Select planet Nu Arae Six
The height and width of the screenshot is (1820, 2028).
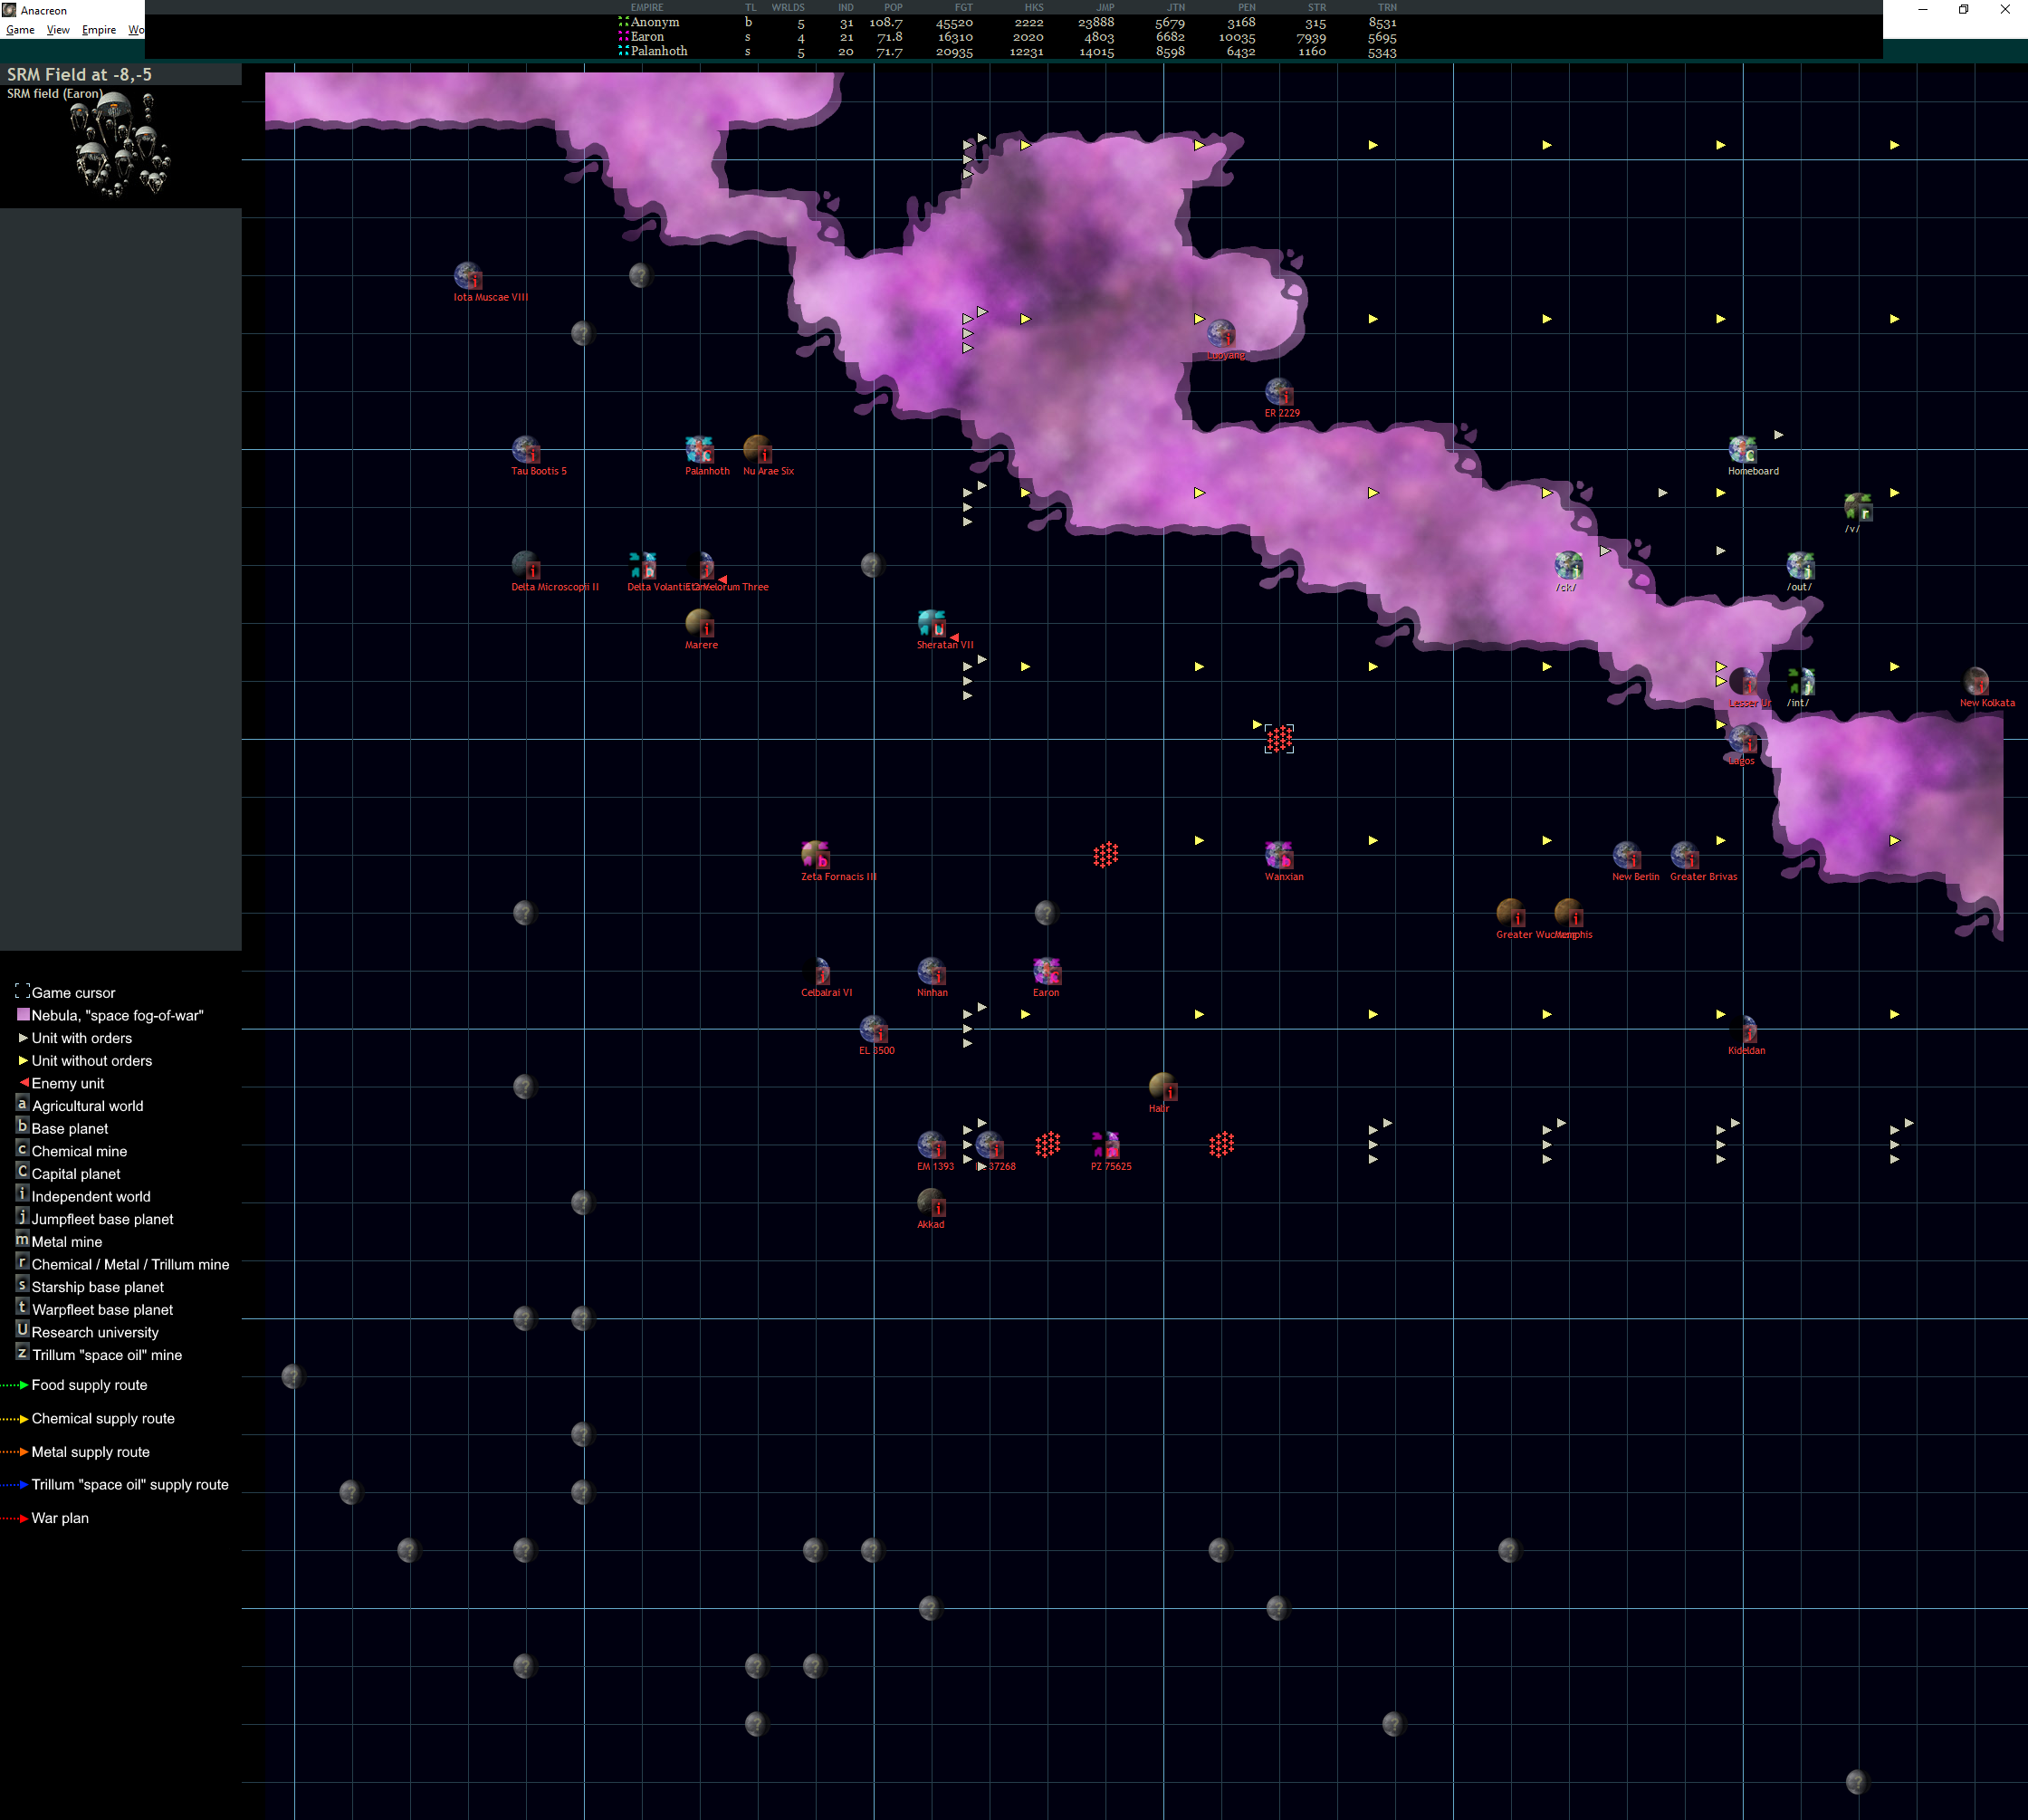click(x=758, y=450)
